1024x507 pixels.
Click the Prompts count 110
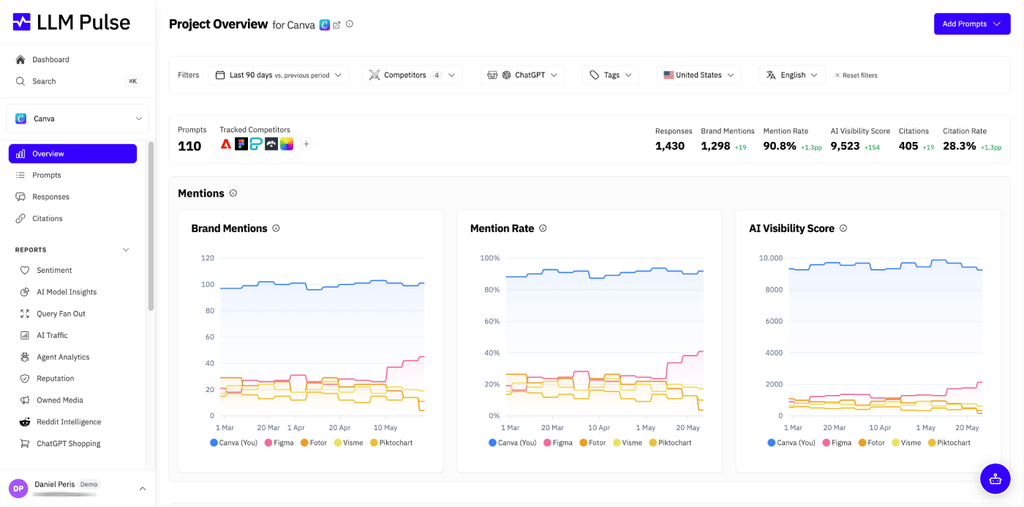(189, 146)
